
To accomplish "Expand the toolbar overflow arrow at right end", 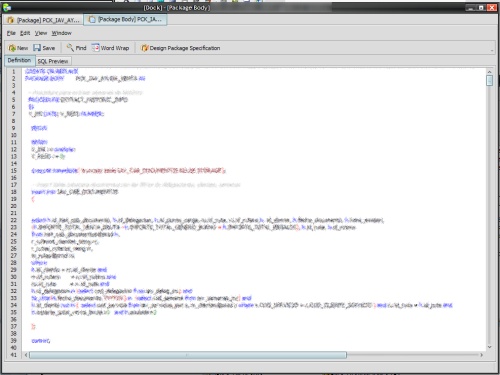I will (492, 51).
